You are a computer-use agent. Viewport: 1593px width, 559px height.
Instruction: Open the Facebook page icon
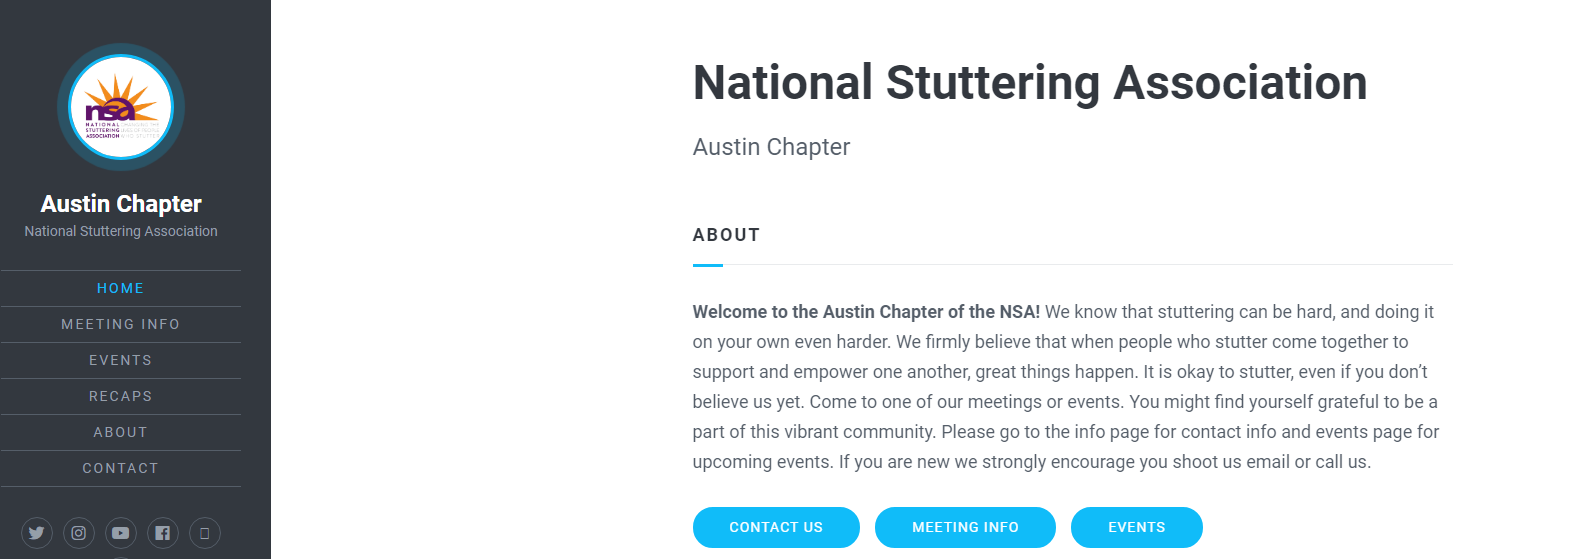click(163, 533)
